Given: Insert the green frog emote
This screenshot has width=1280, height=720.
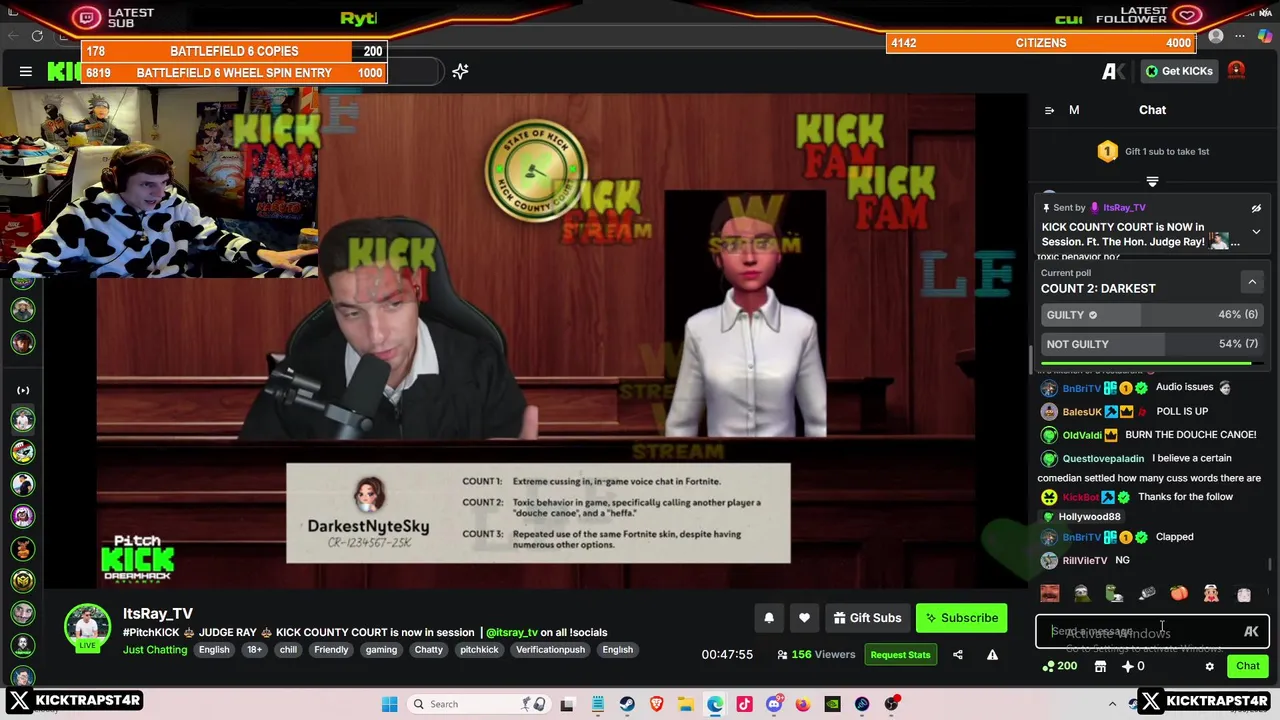Looking at the screenshot, I should pos(1114,594).
